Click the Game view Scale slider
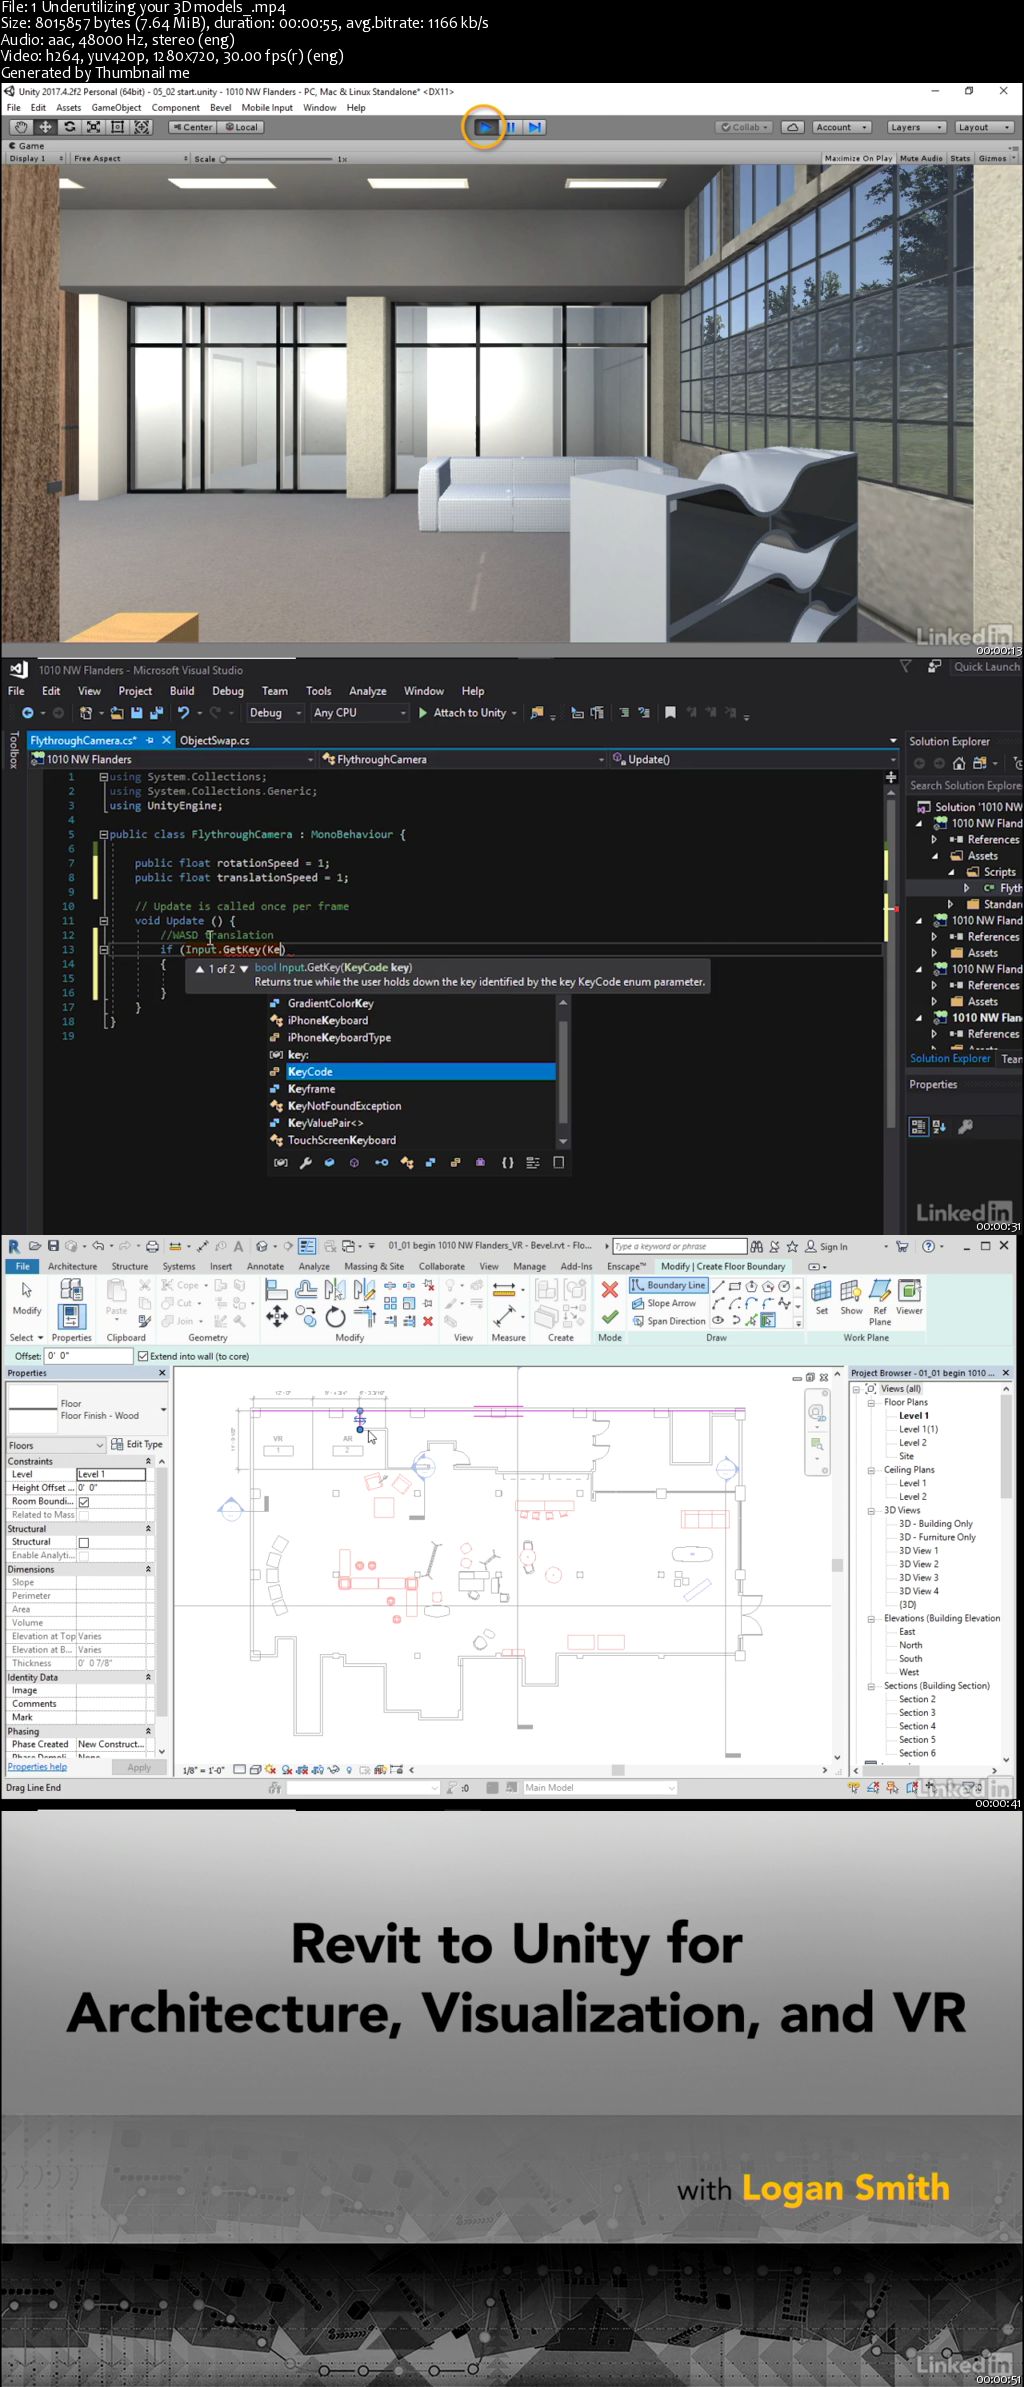The height and width of the screenshot is (2387, 1024). click(276, 158)
